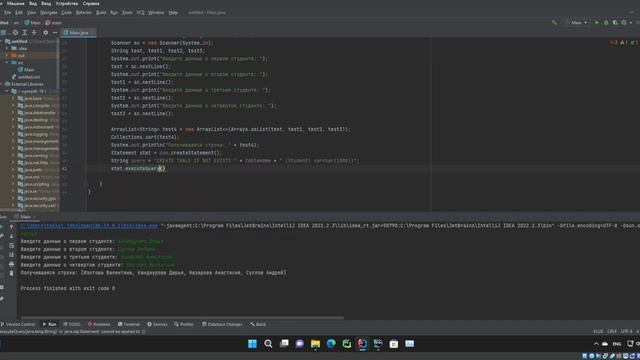Image resolution: width=640 pixels, height=360 pixels.
Task: Open the Main class in project tree
Action: point(29,70)
